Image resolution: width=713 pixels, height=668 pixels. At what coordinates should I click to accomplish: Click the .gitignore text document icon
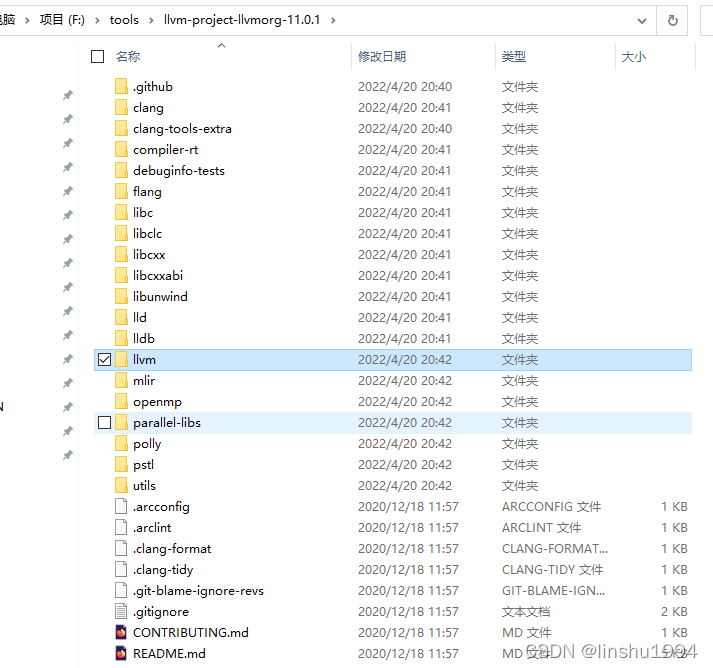coord(121,611)
